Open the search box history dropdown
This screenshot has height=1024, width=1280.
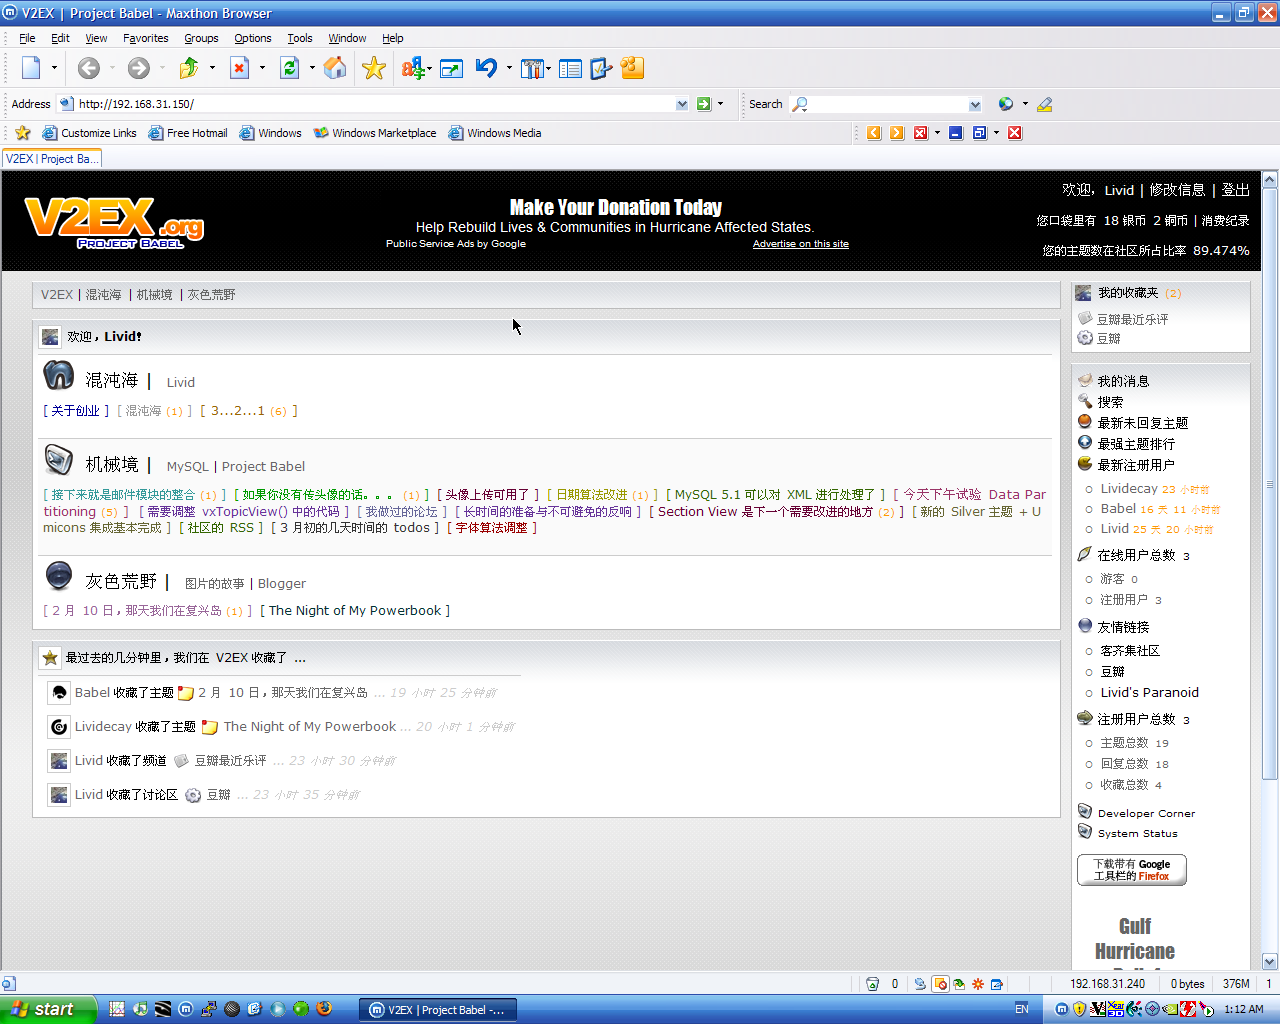(975, 104)
